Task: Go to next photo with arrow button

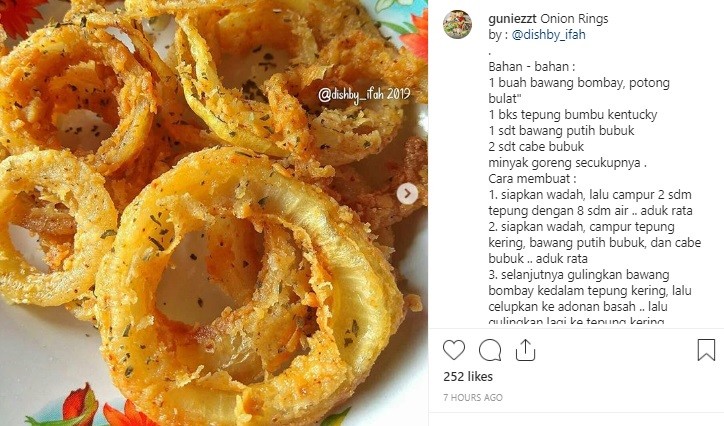Action: (407, 194)
